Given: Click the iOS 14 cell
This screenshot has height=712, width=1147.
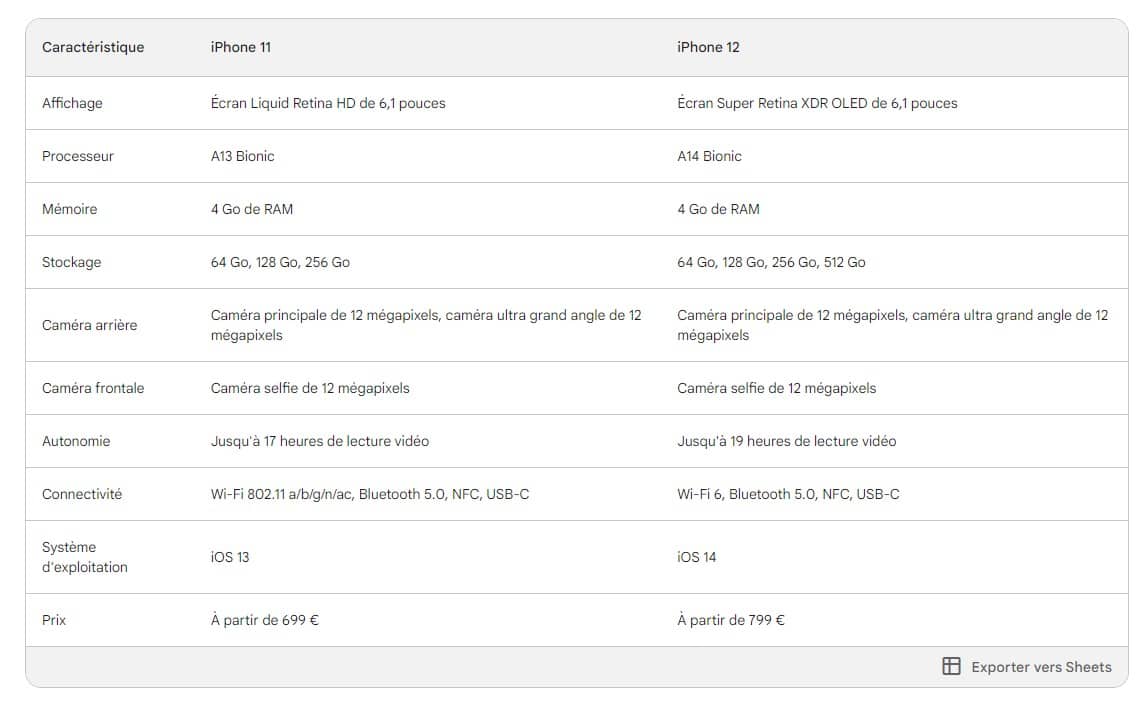Looking at the screenshot, I should [697, 557].
